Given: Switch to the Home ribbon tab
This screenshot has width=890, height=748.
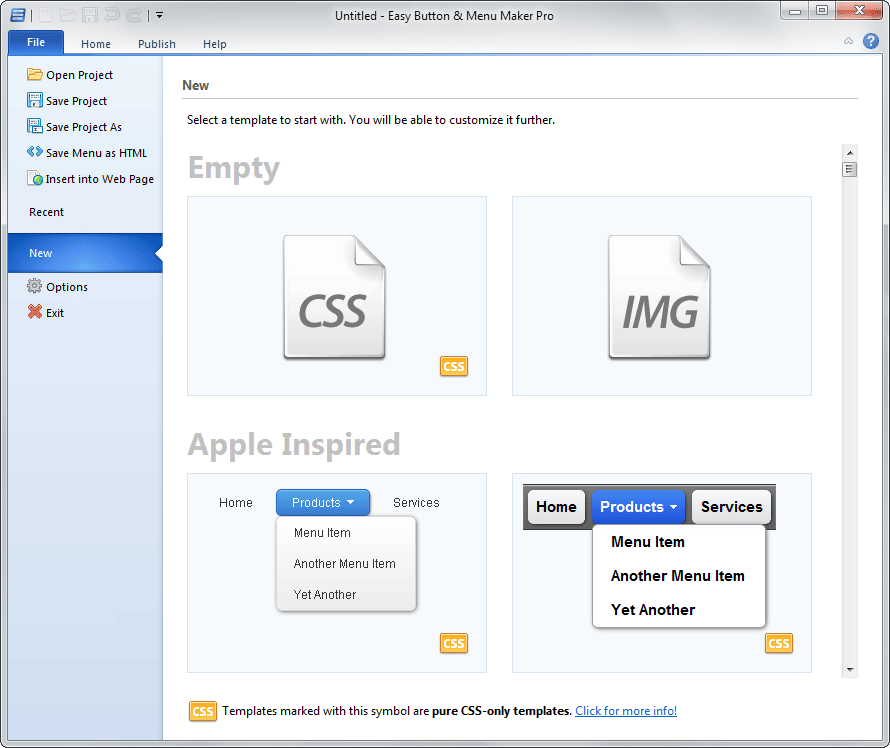Looking at the screenshot, I should [x=96, y=44].
